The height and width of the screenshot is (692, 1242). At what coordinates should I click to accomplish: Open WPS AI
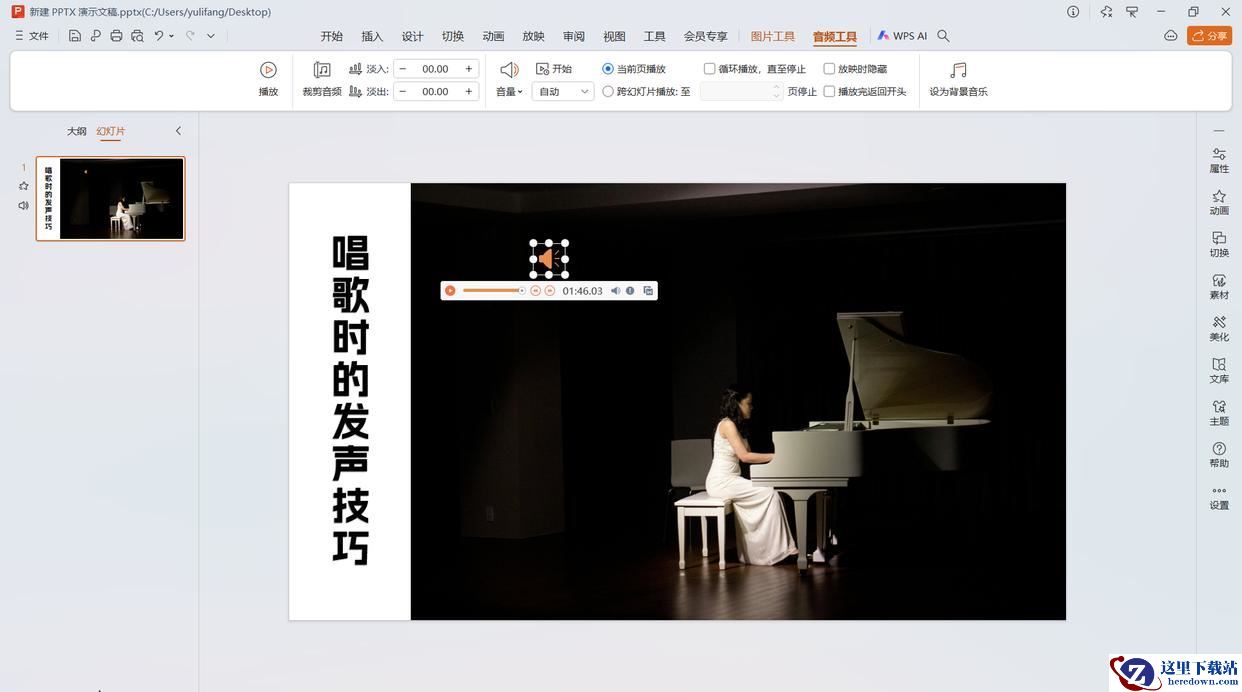(x=902, y=36)
